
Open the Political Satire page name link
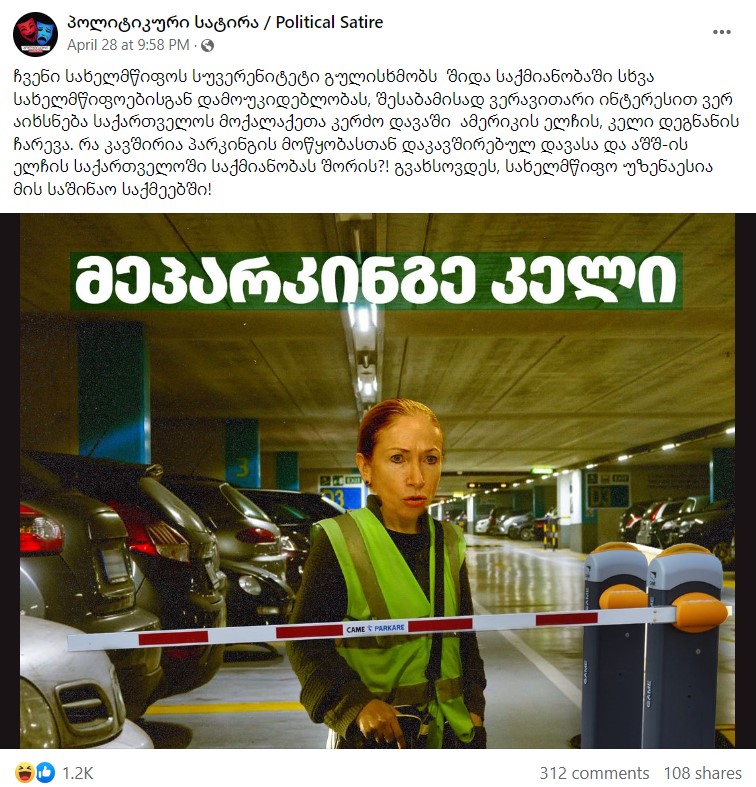click(x=225, y=23)
